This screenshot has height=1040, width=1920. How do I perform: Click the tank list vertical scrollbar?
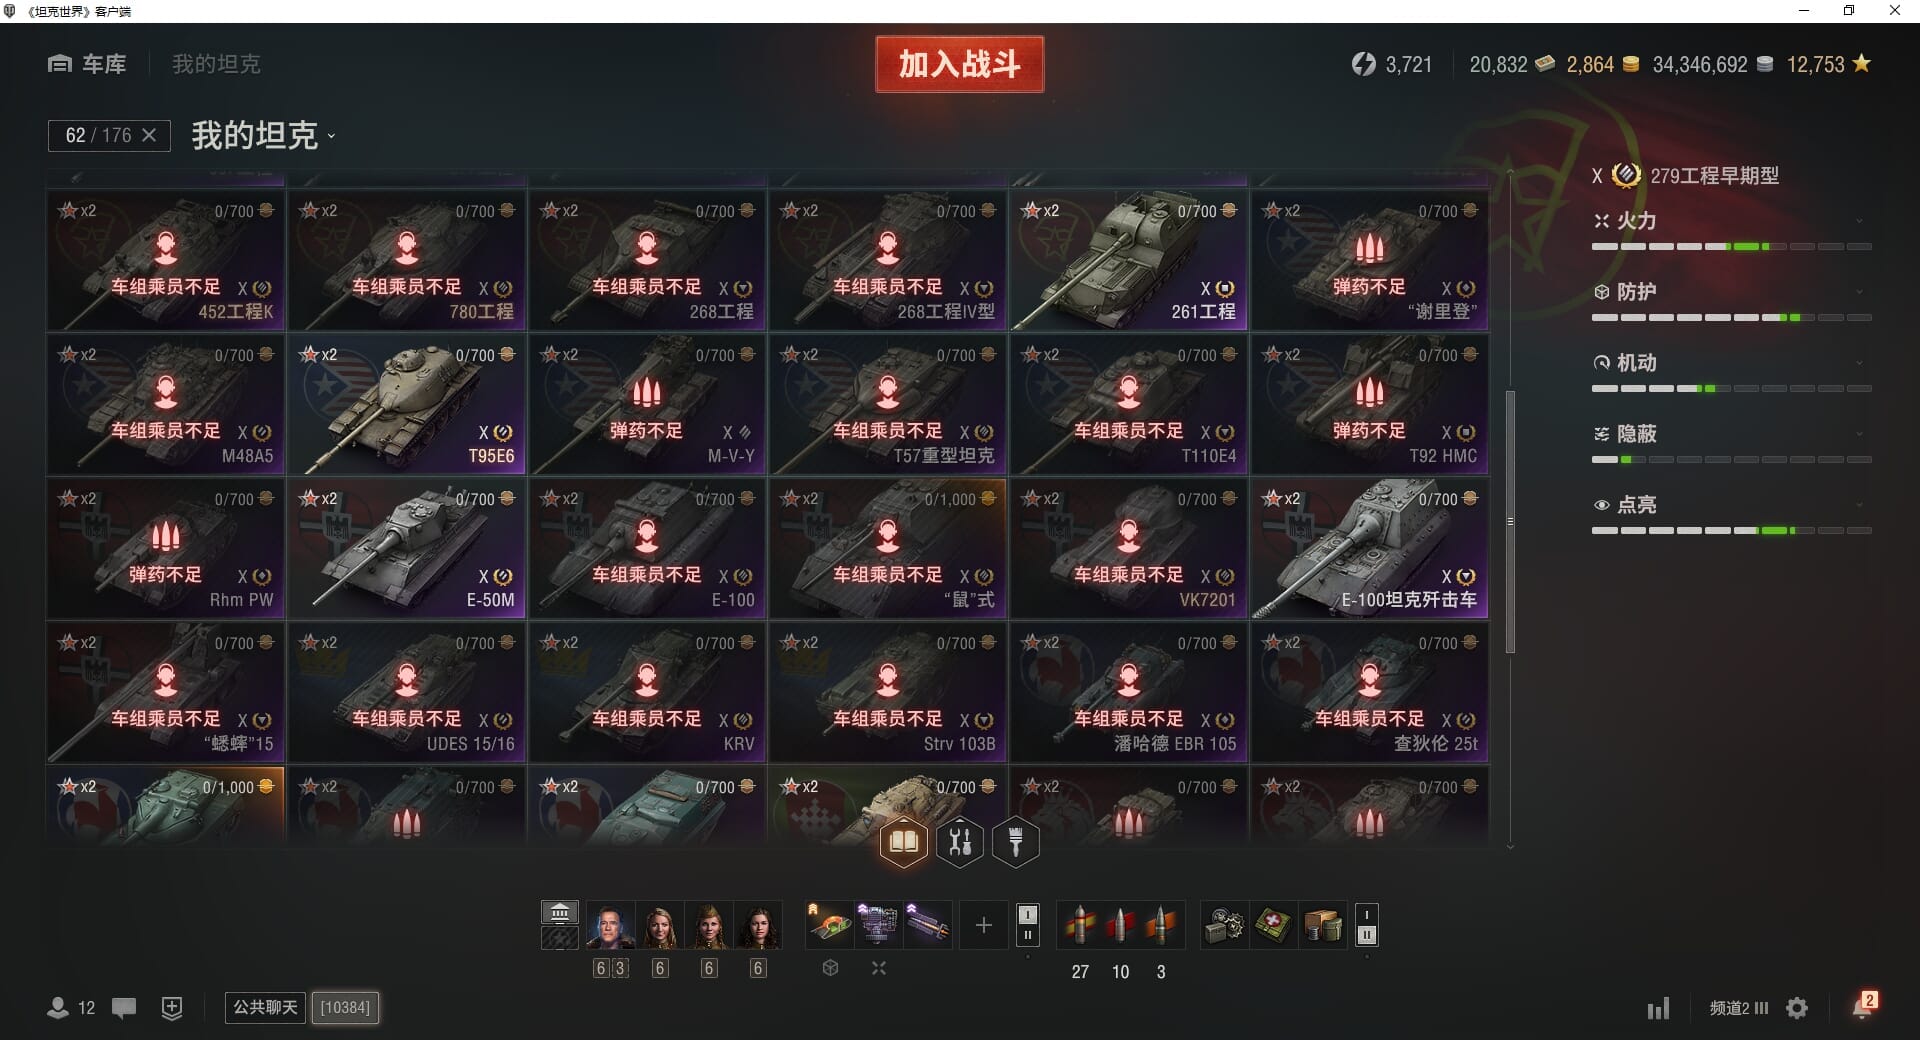(x=1510, y=521)
